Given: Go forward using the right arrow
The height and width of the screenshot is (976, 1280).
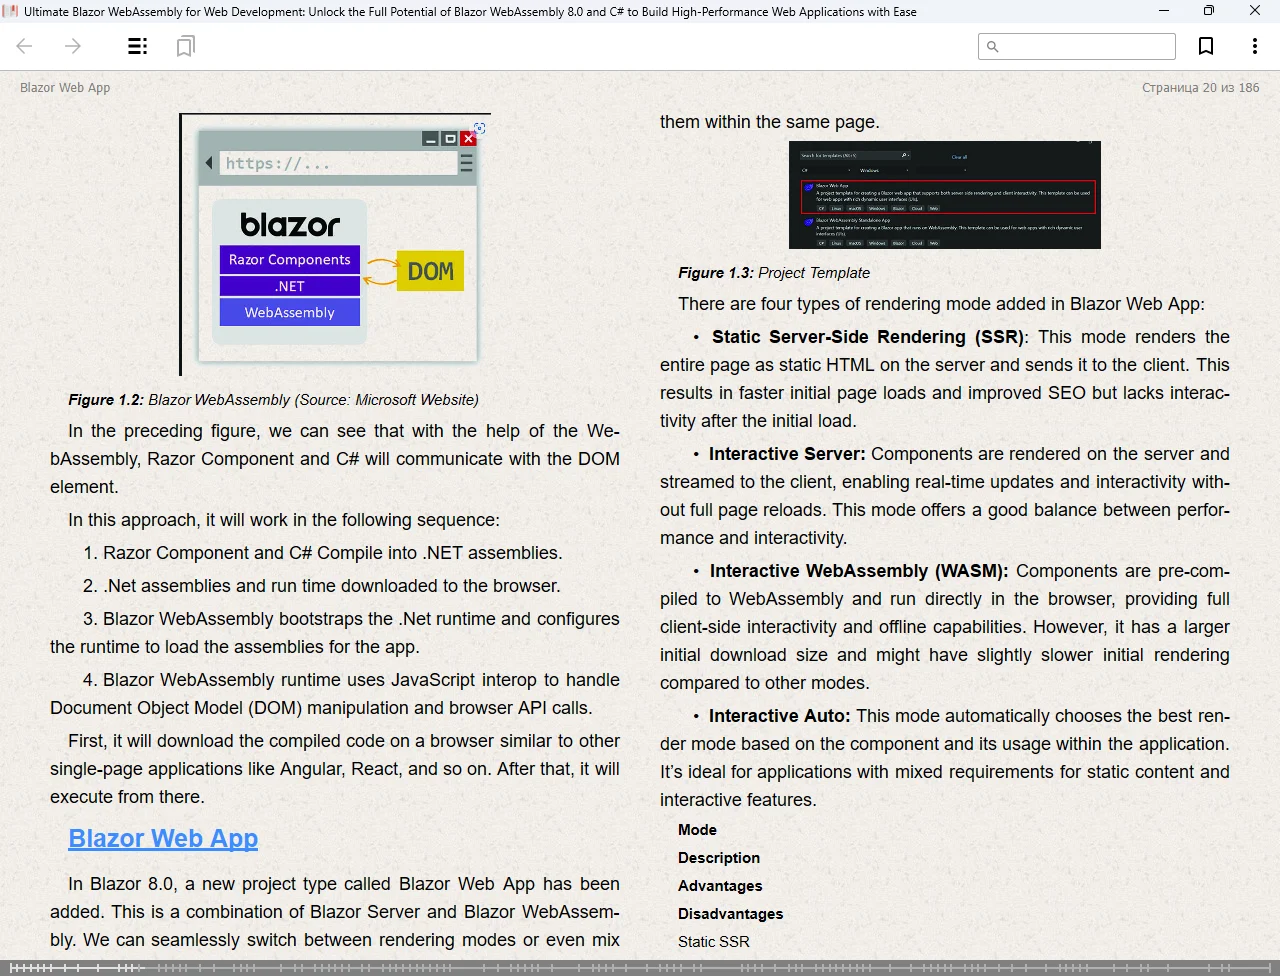Looking at the screenshot, I should coord(73,46).
